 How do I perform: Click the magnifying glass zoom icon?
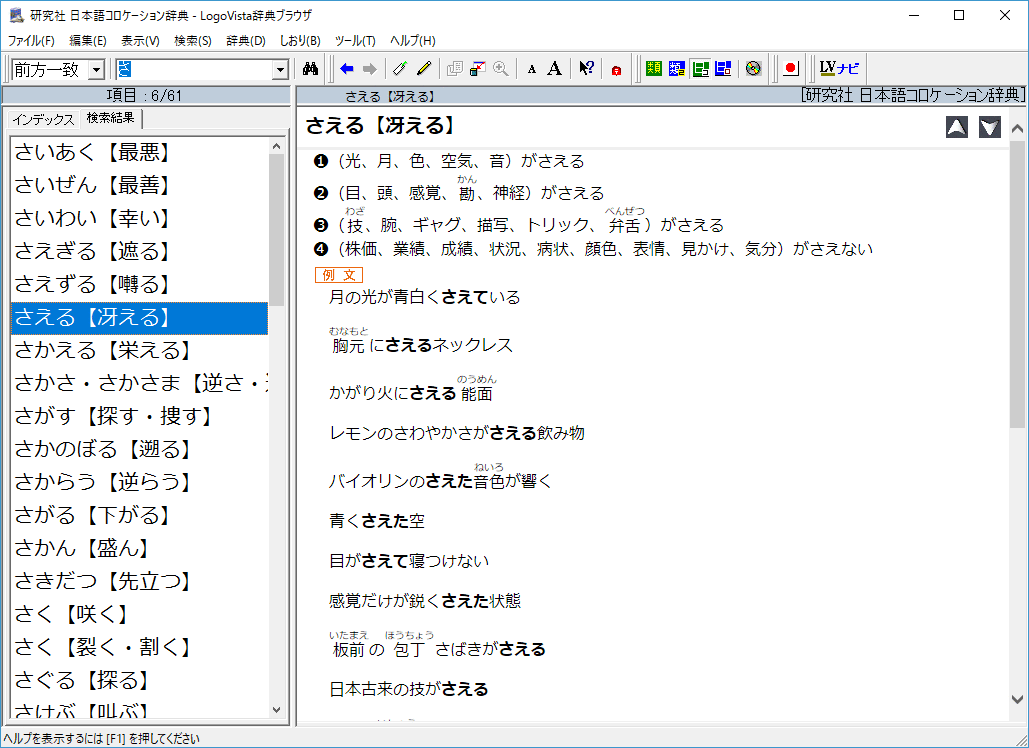point(501,68)
